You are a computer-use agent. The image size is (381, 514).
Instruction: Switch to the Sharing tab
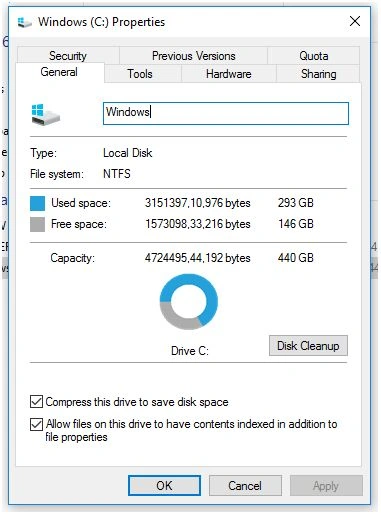pyautogui.click(x=318, y=74)
